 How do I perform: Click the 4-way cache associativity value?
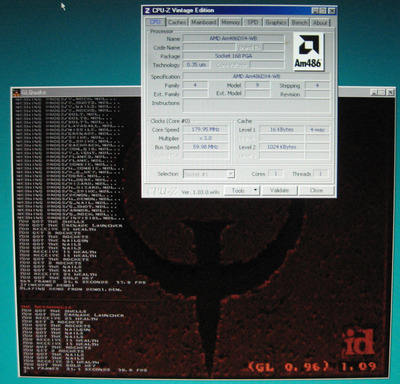317,130
